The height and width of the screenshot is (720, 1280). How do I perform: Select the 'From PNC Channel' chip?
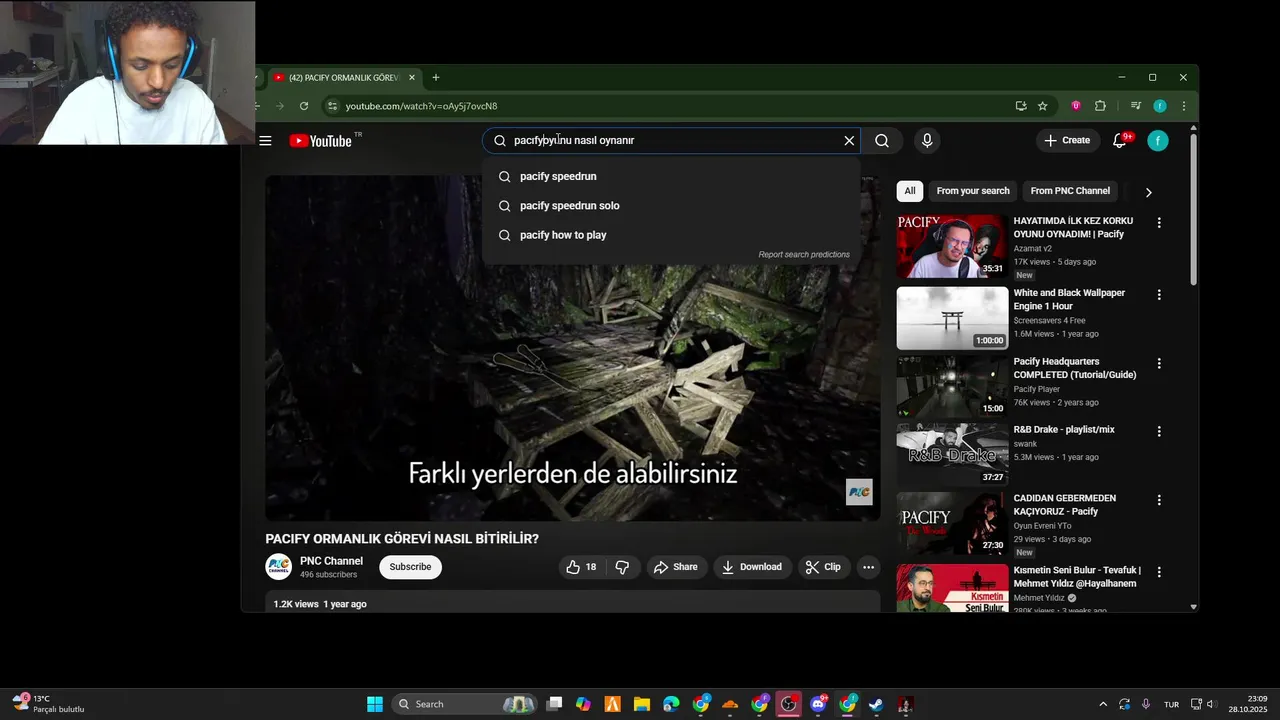[1070, 191]
